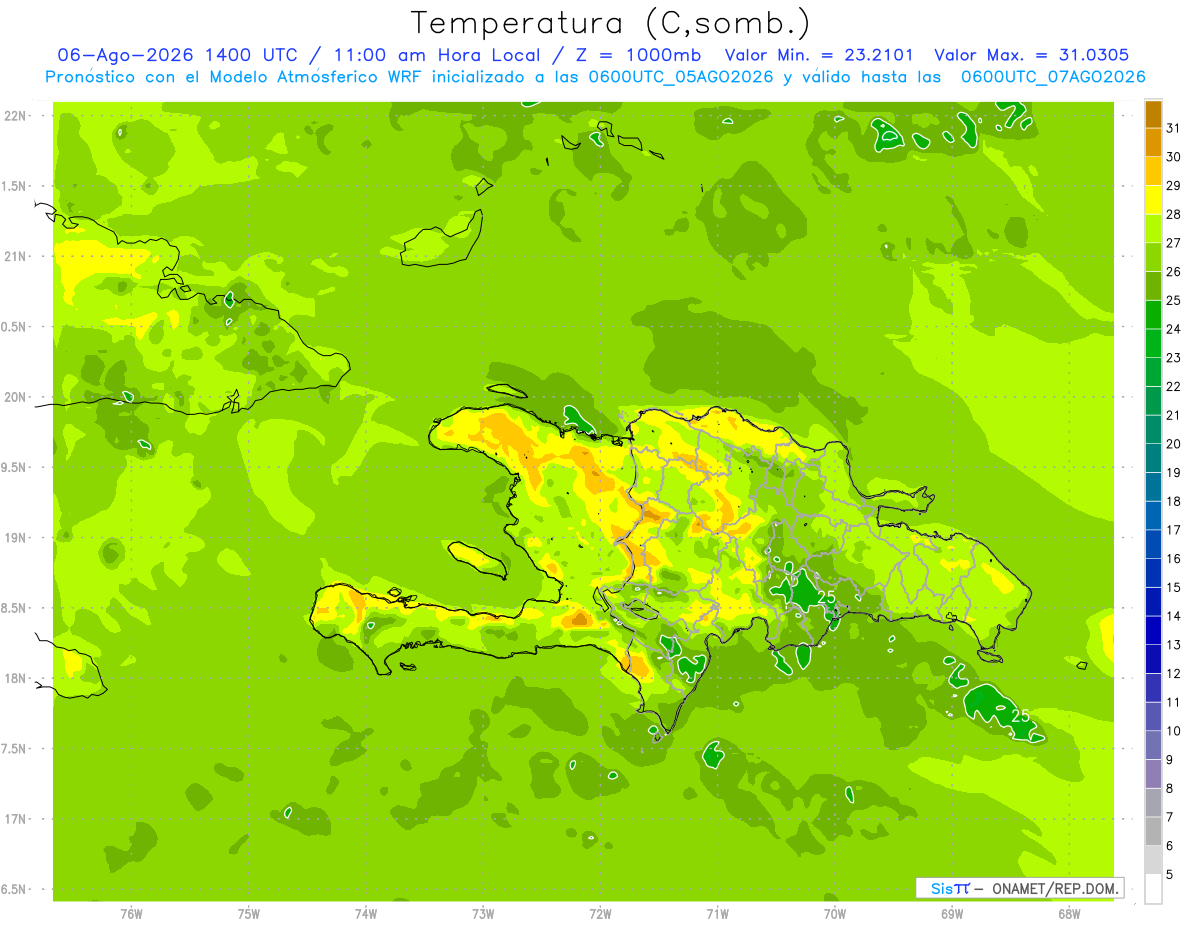
Task: Click the date text '06-Ago-2026 1400 UTC'
Action: (x=177, y=55)
